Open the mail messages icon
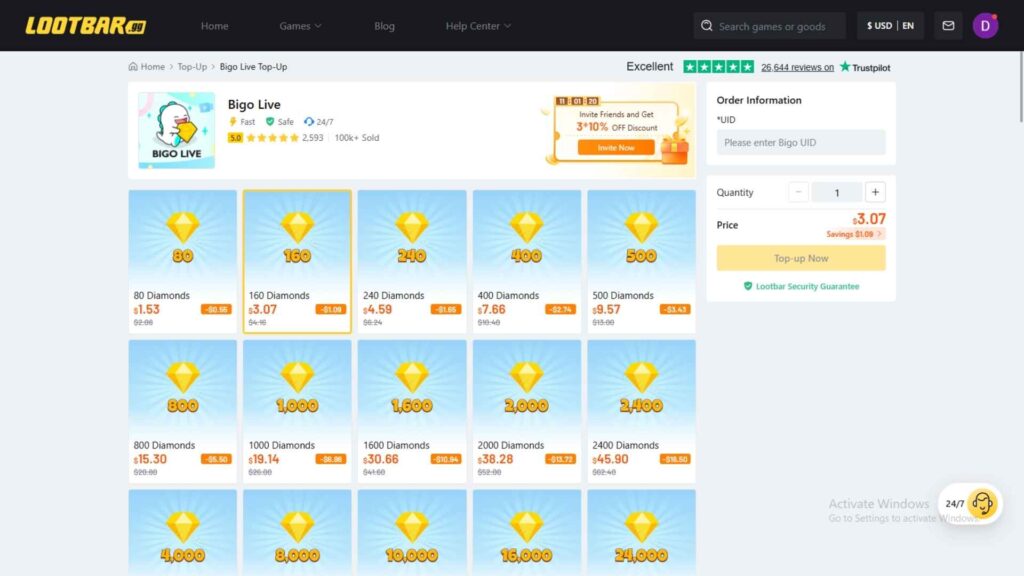The image size is (1024, 576). point(948,25)
